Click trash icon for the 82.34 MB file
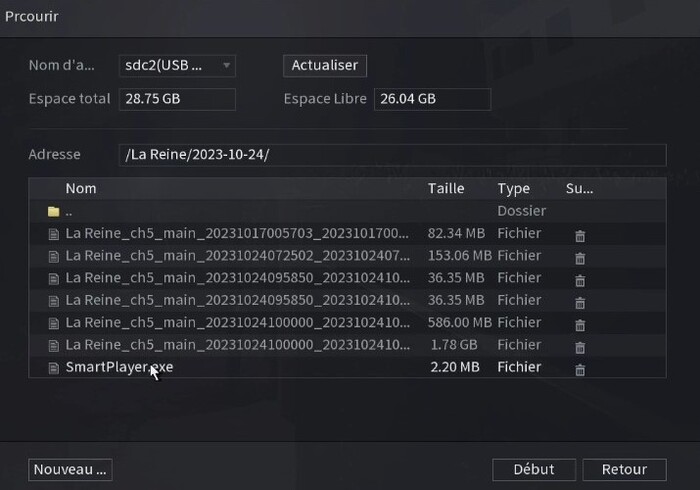The width and height of the screenshot is (700, 490). pyautogui.click(x=579, y=235)
